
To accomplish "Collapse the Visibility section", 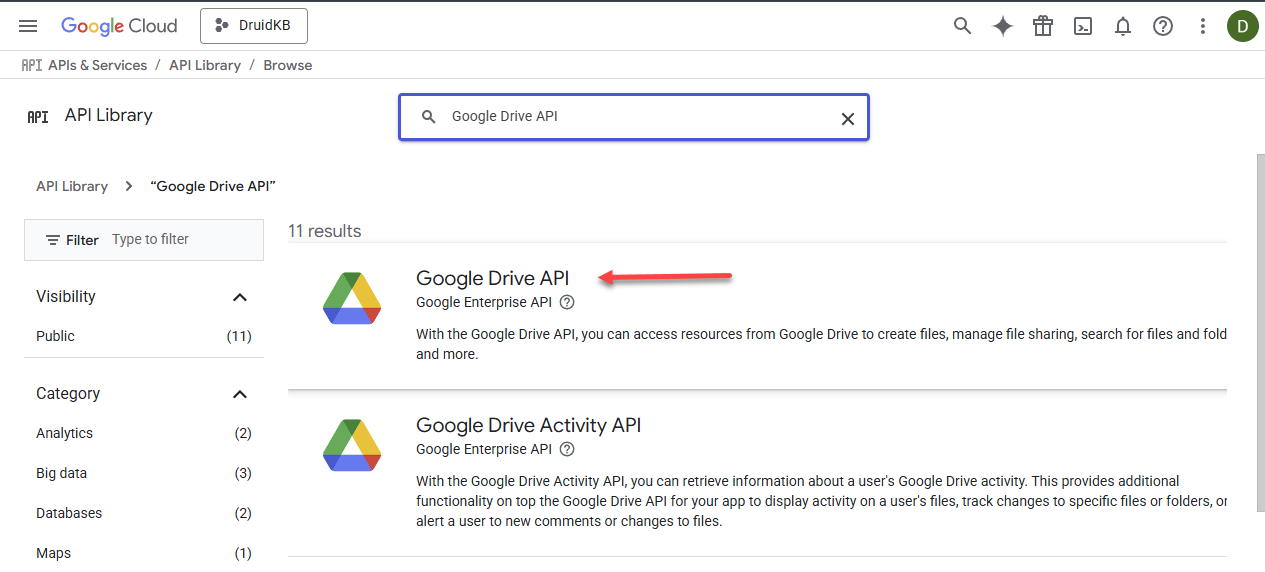I will 239,297.
